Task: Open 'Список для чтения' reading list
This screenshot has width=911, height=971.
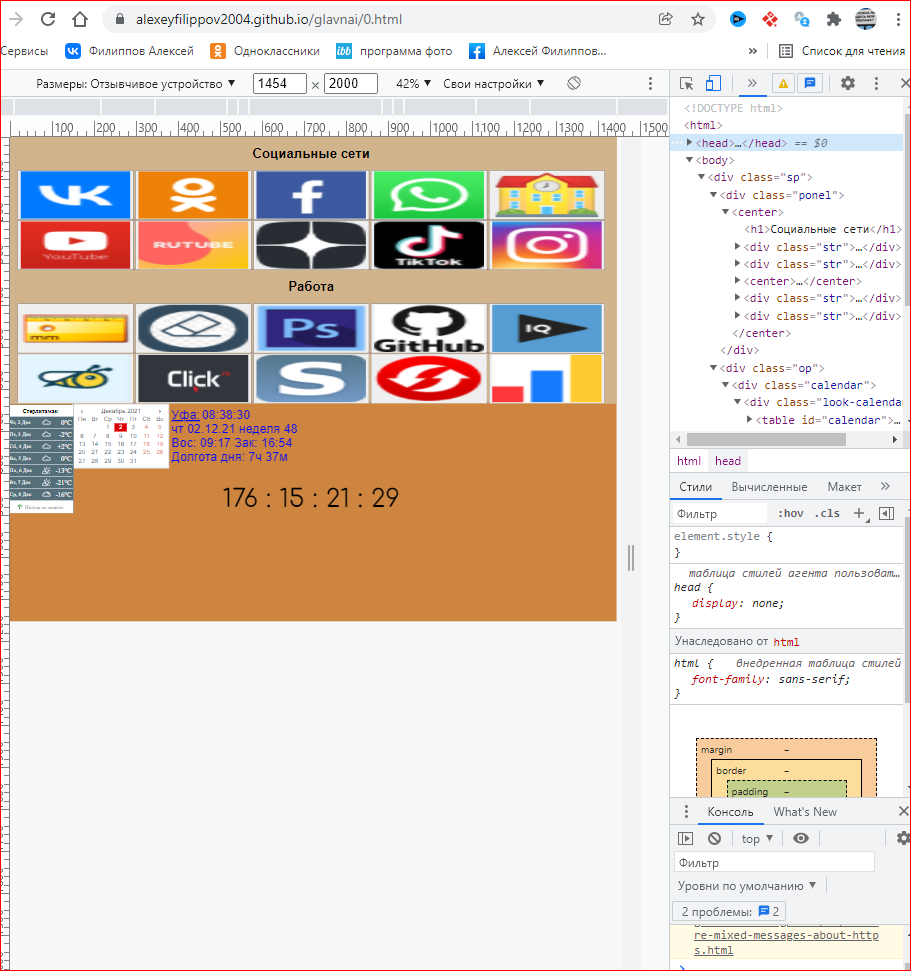Action: (842, 51)
